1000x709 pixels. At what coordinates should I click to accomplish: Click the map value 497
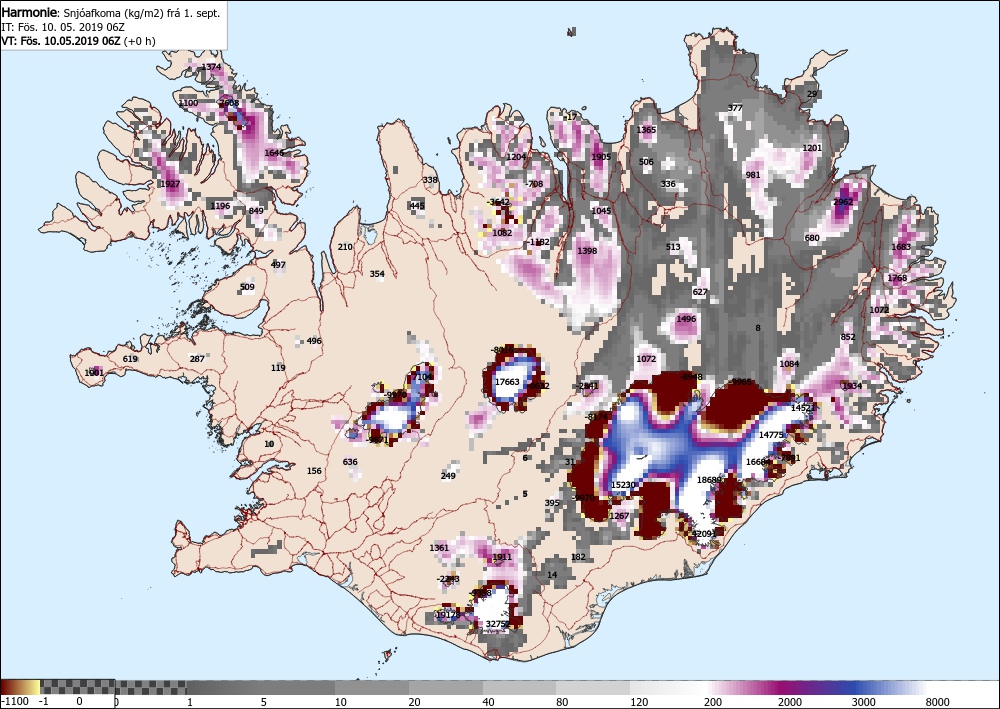pos(278,265)
